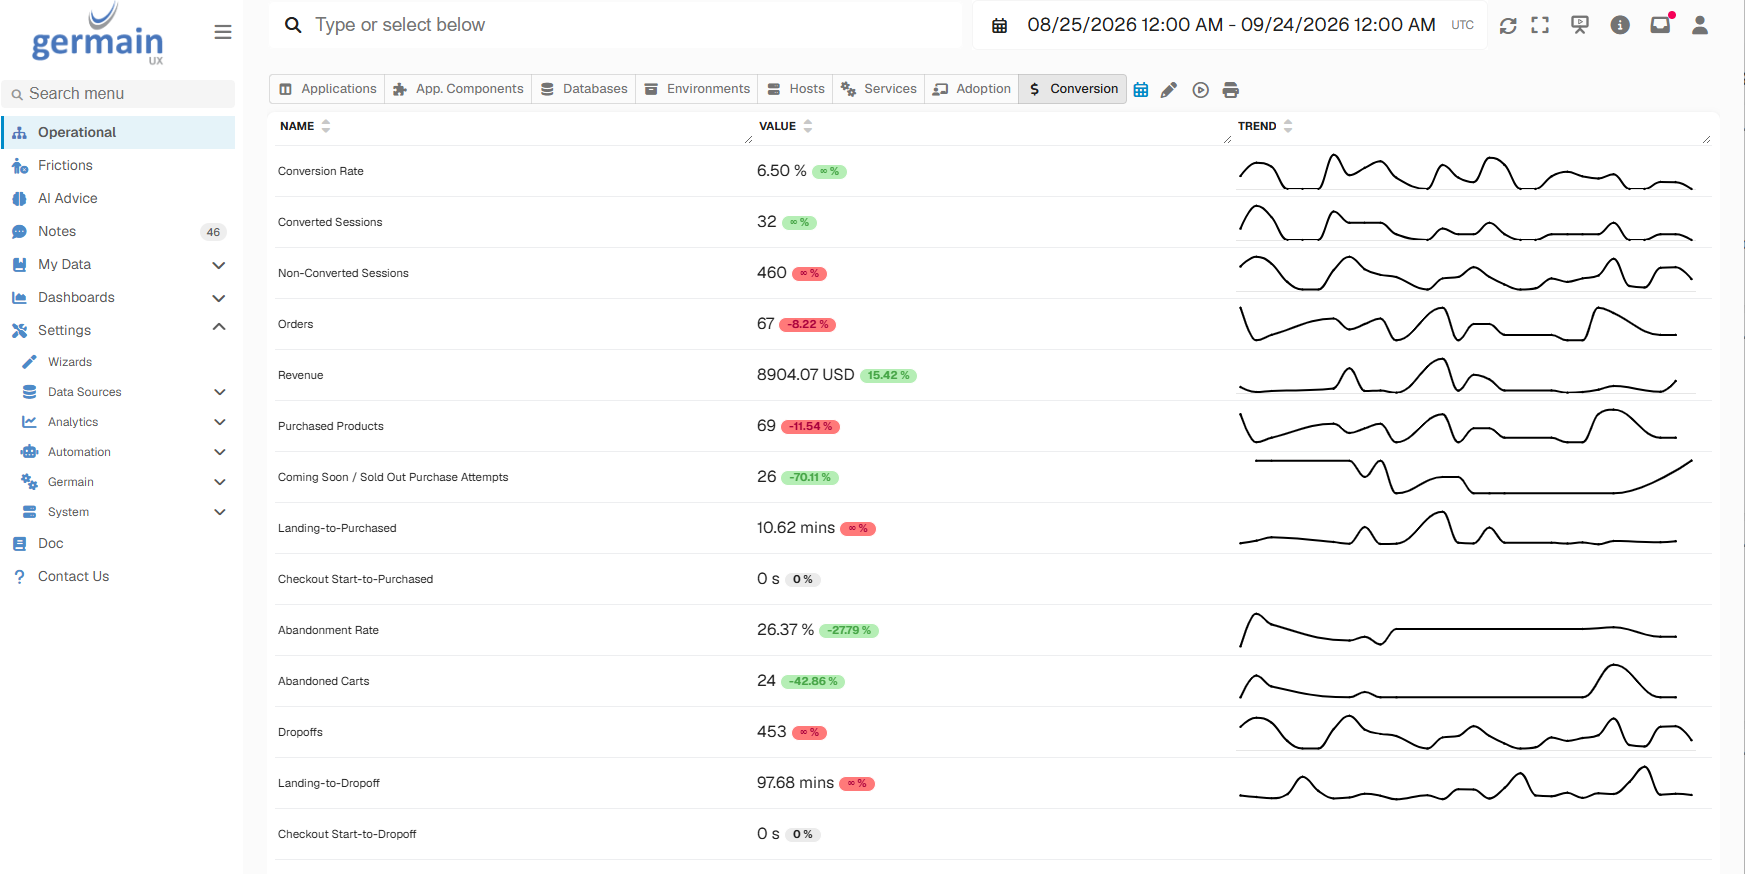Focus the Search menu field
Viewport: 1745px width, 874px height.
point(119,94)
